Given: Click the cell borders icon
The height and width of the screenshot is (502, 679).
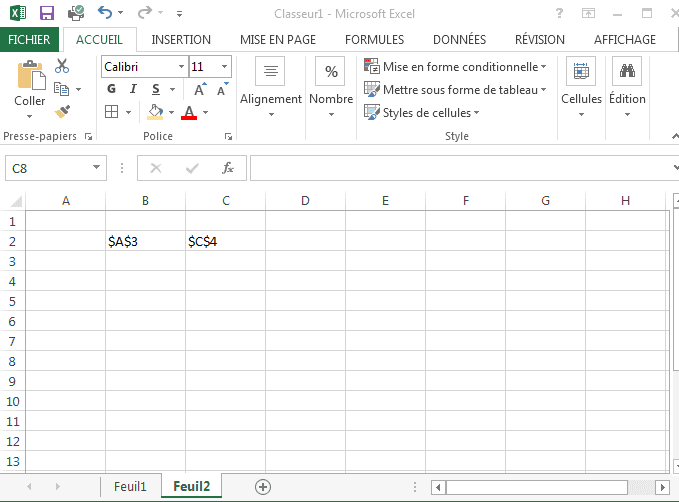Looking at the screenshot, I should coord(111,112).
